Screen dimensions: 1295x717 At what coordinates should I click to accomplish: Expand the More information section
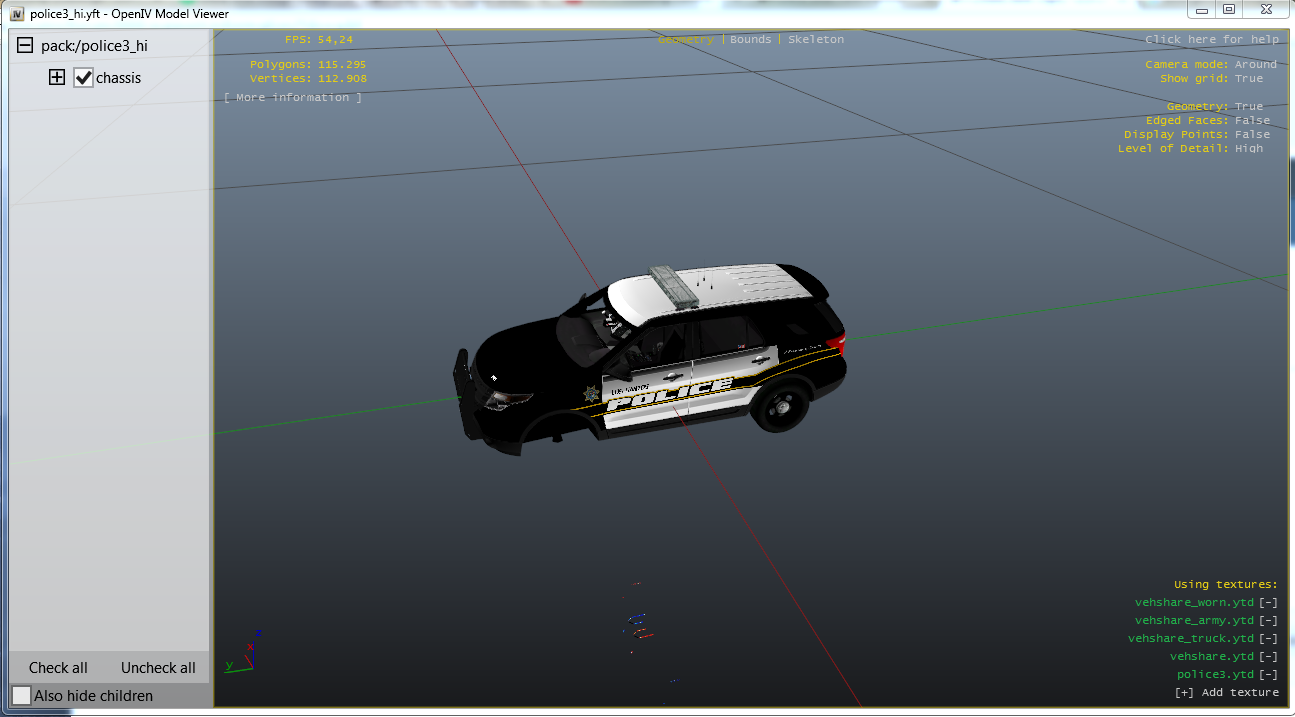point(293,98)
